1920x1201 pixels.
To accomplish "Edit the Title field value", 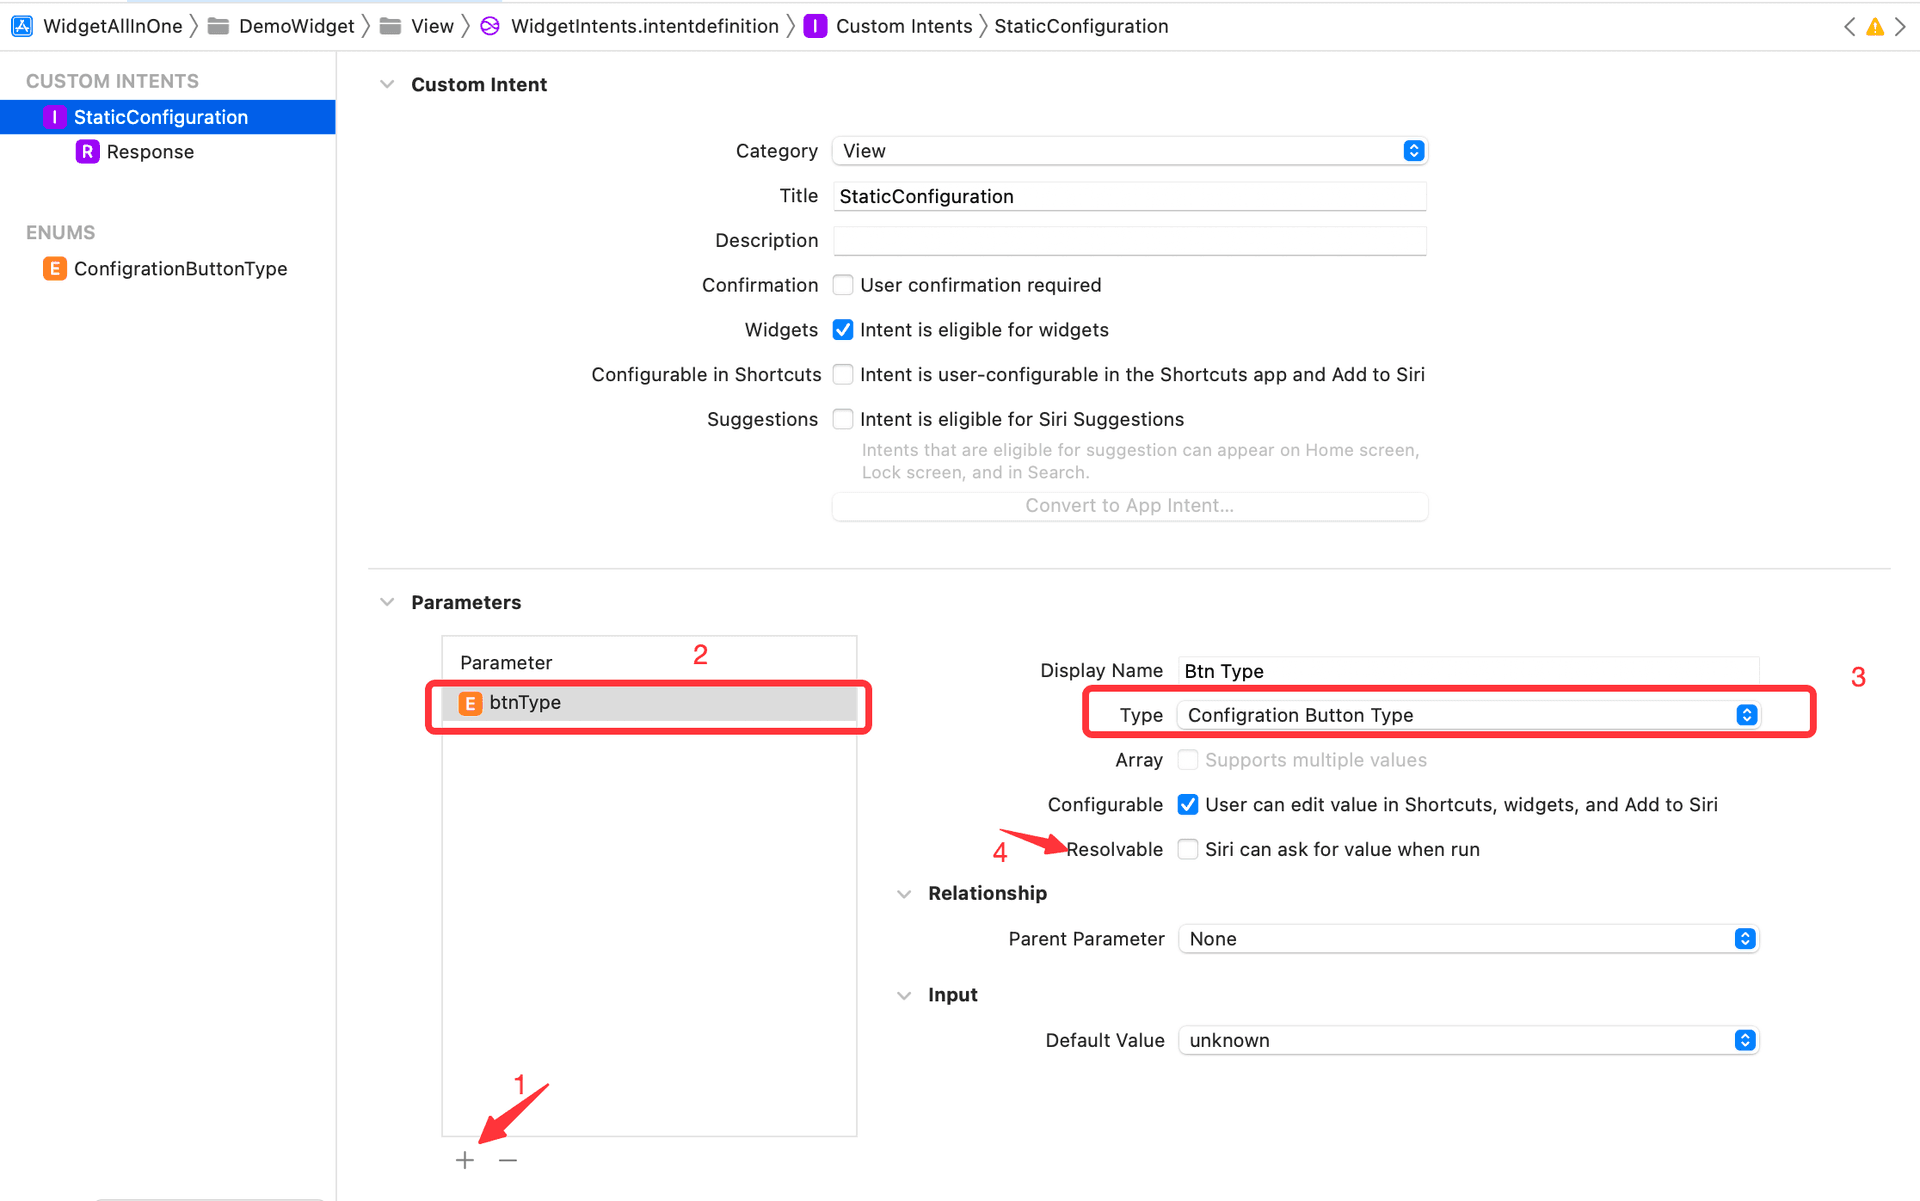I will click(x=1127, y=195).
